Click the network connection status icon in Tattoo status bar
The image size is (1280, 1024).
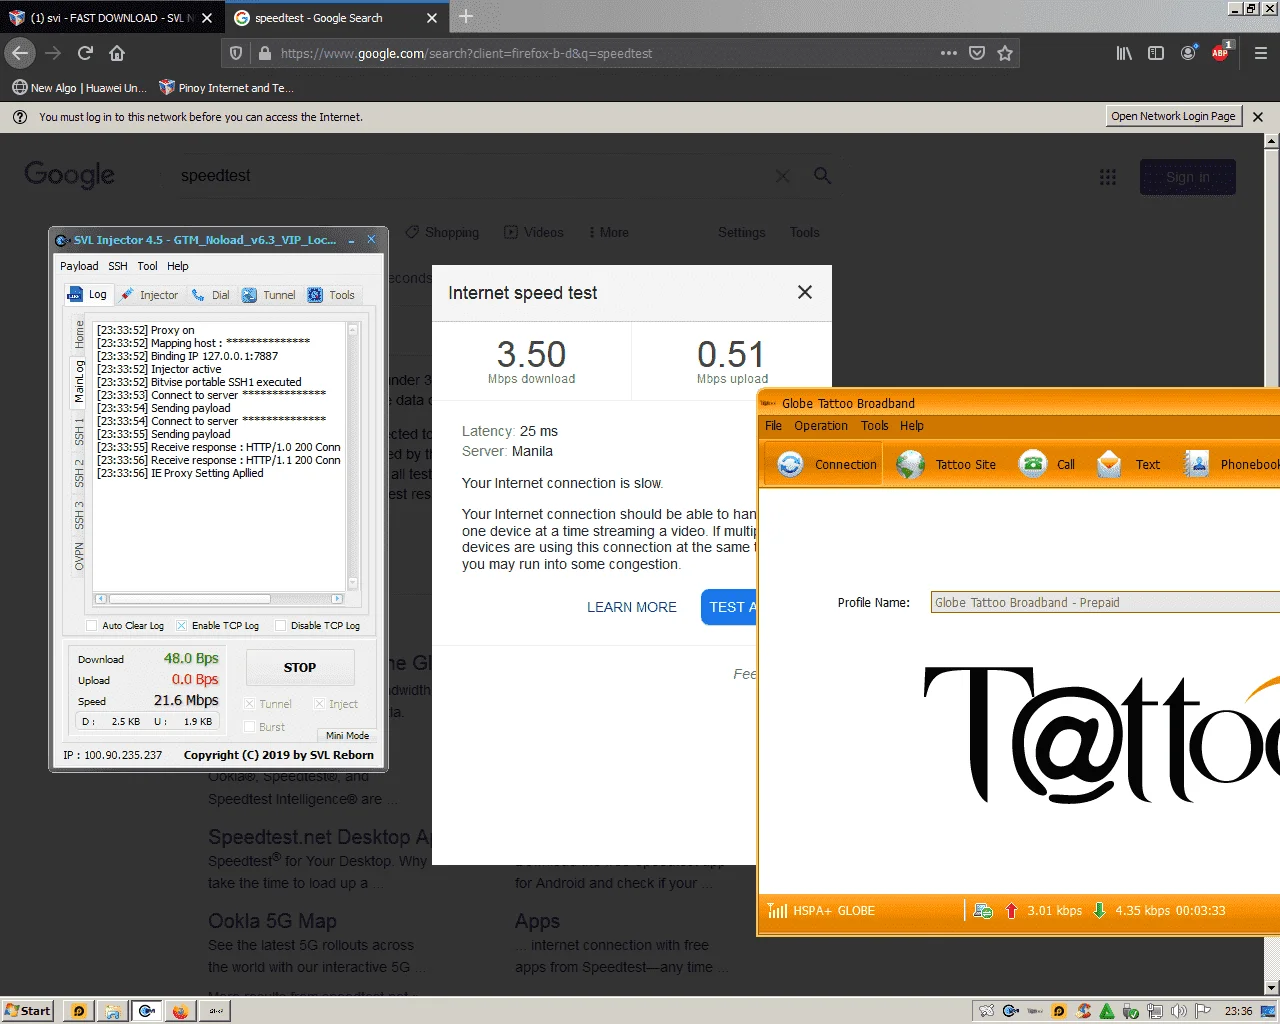point(983,910)
